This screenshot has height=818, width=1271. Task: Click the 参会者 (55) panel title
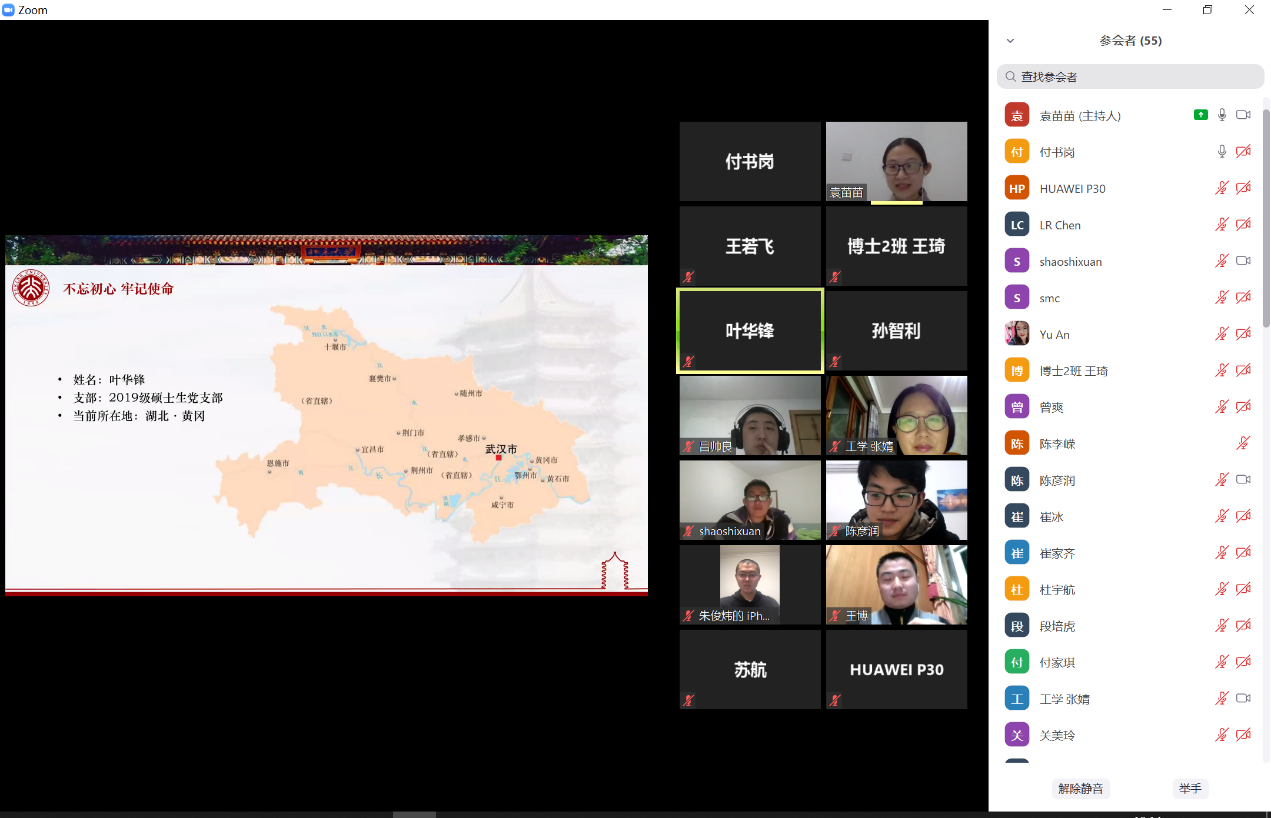point(1130,41)
